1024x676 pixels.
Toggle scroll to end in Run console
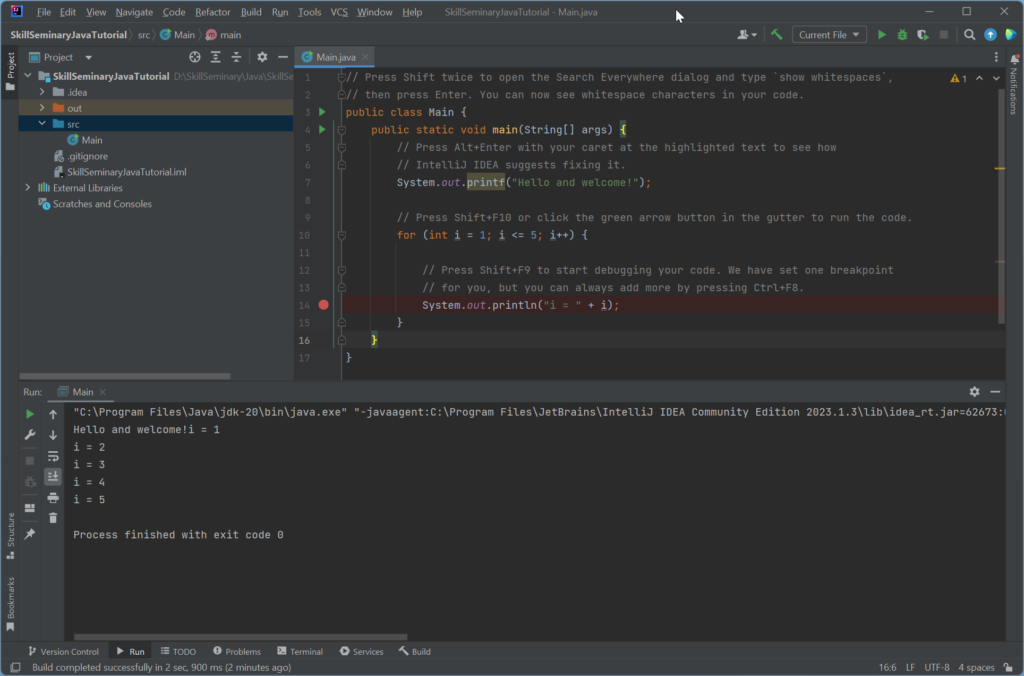(53, 477)
